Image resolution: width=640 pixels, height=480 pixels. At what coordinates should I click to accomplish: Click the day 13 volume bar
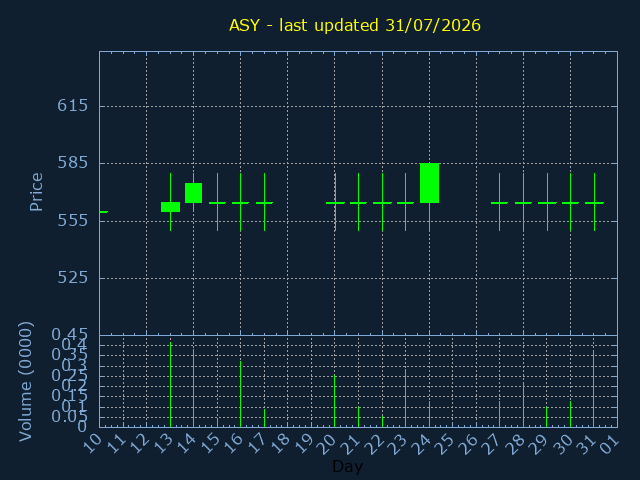point(170,384)
